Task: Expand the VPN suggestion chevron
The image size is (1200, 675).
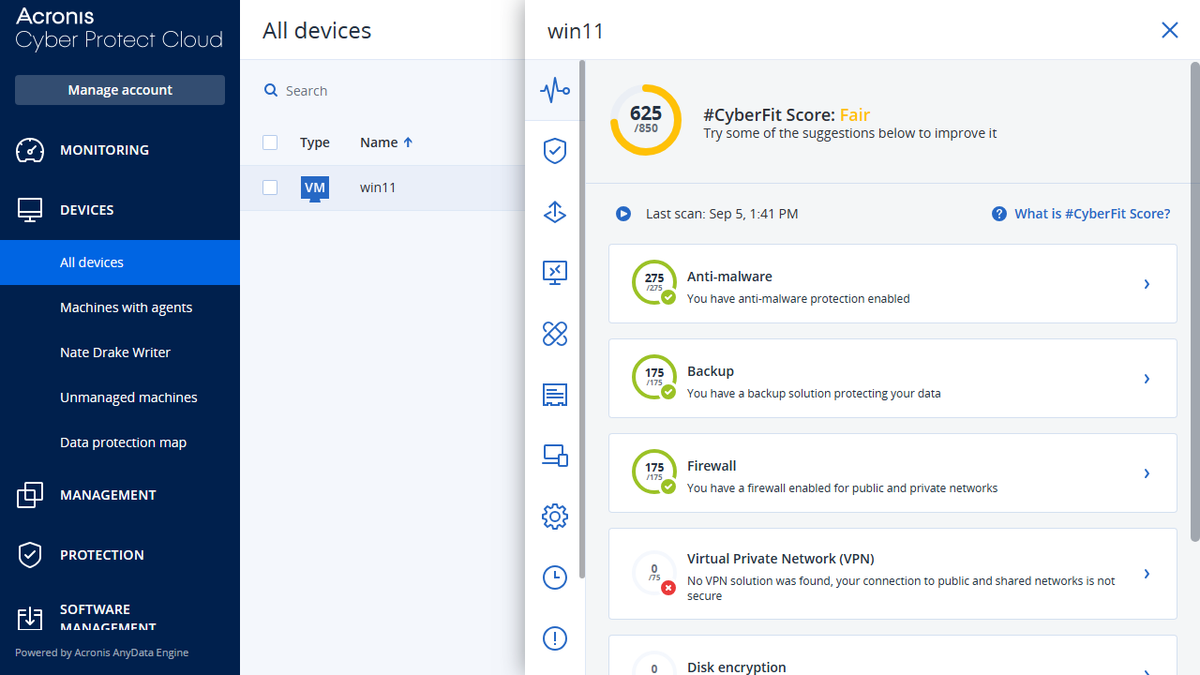Action: click(x=1146, y=573)
